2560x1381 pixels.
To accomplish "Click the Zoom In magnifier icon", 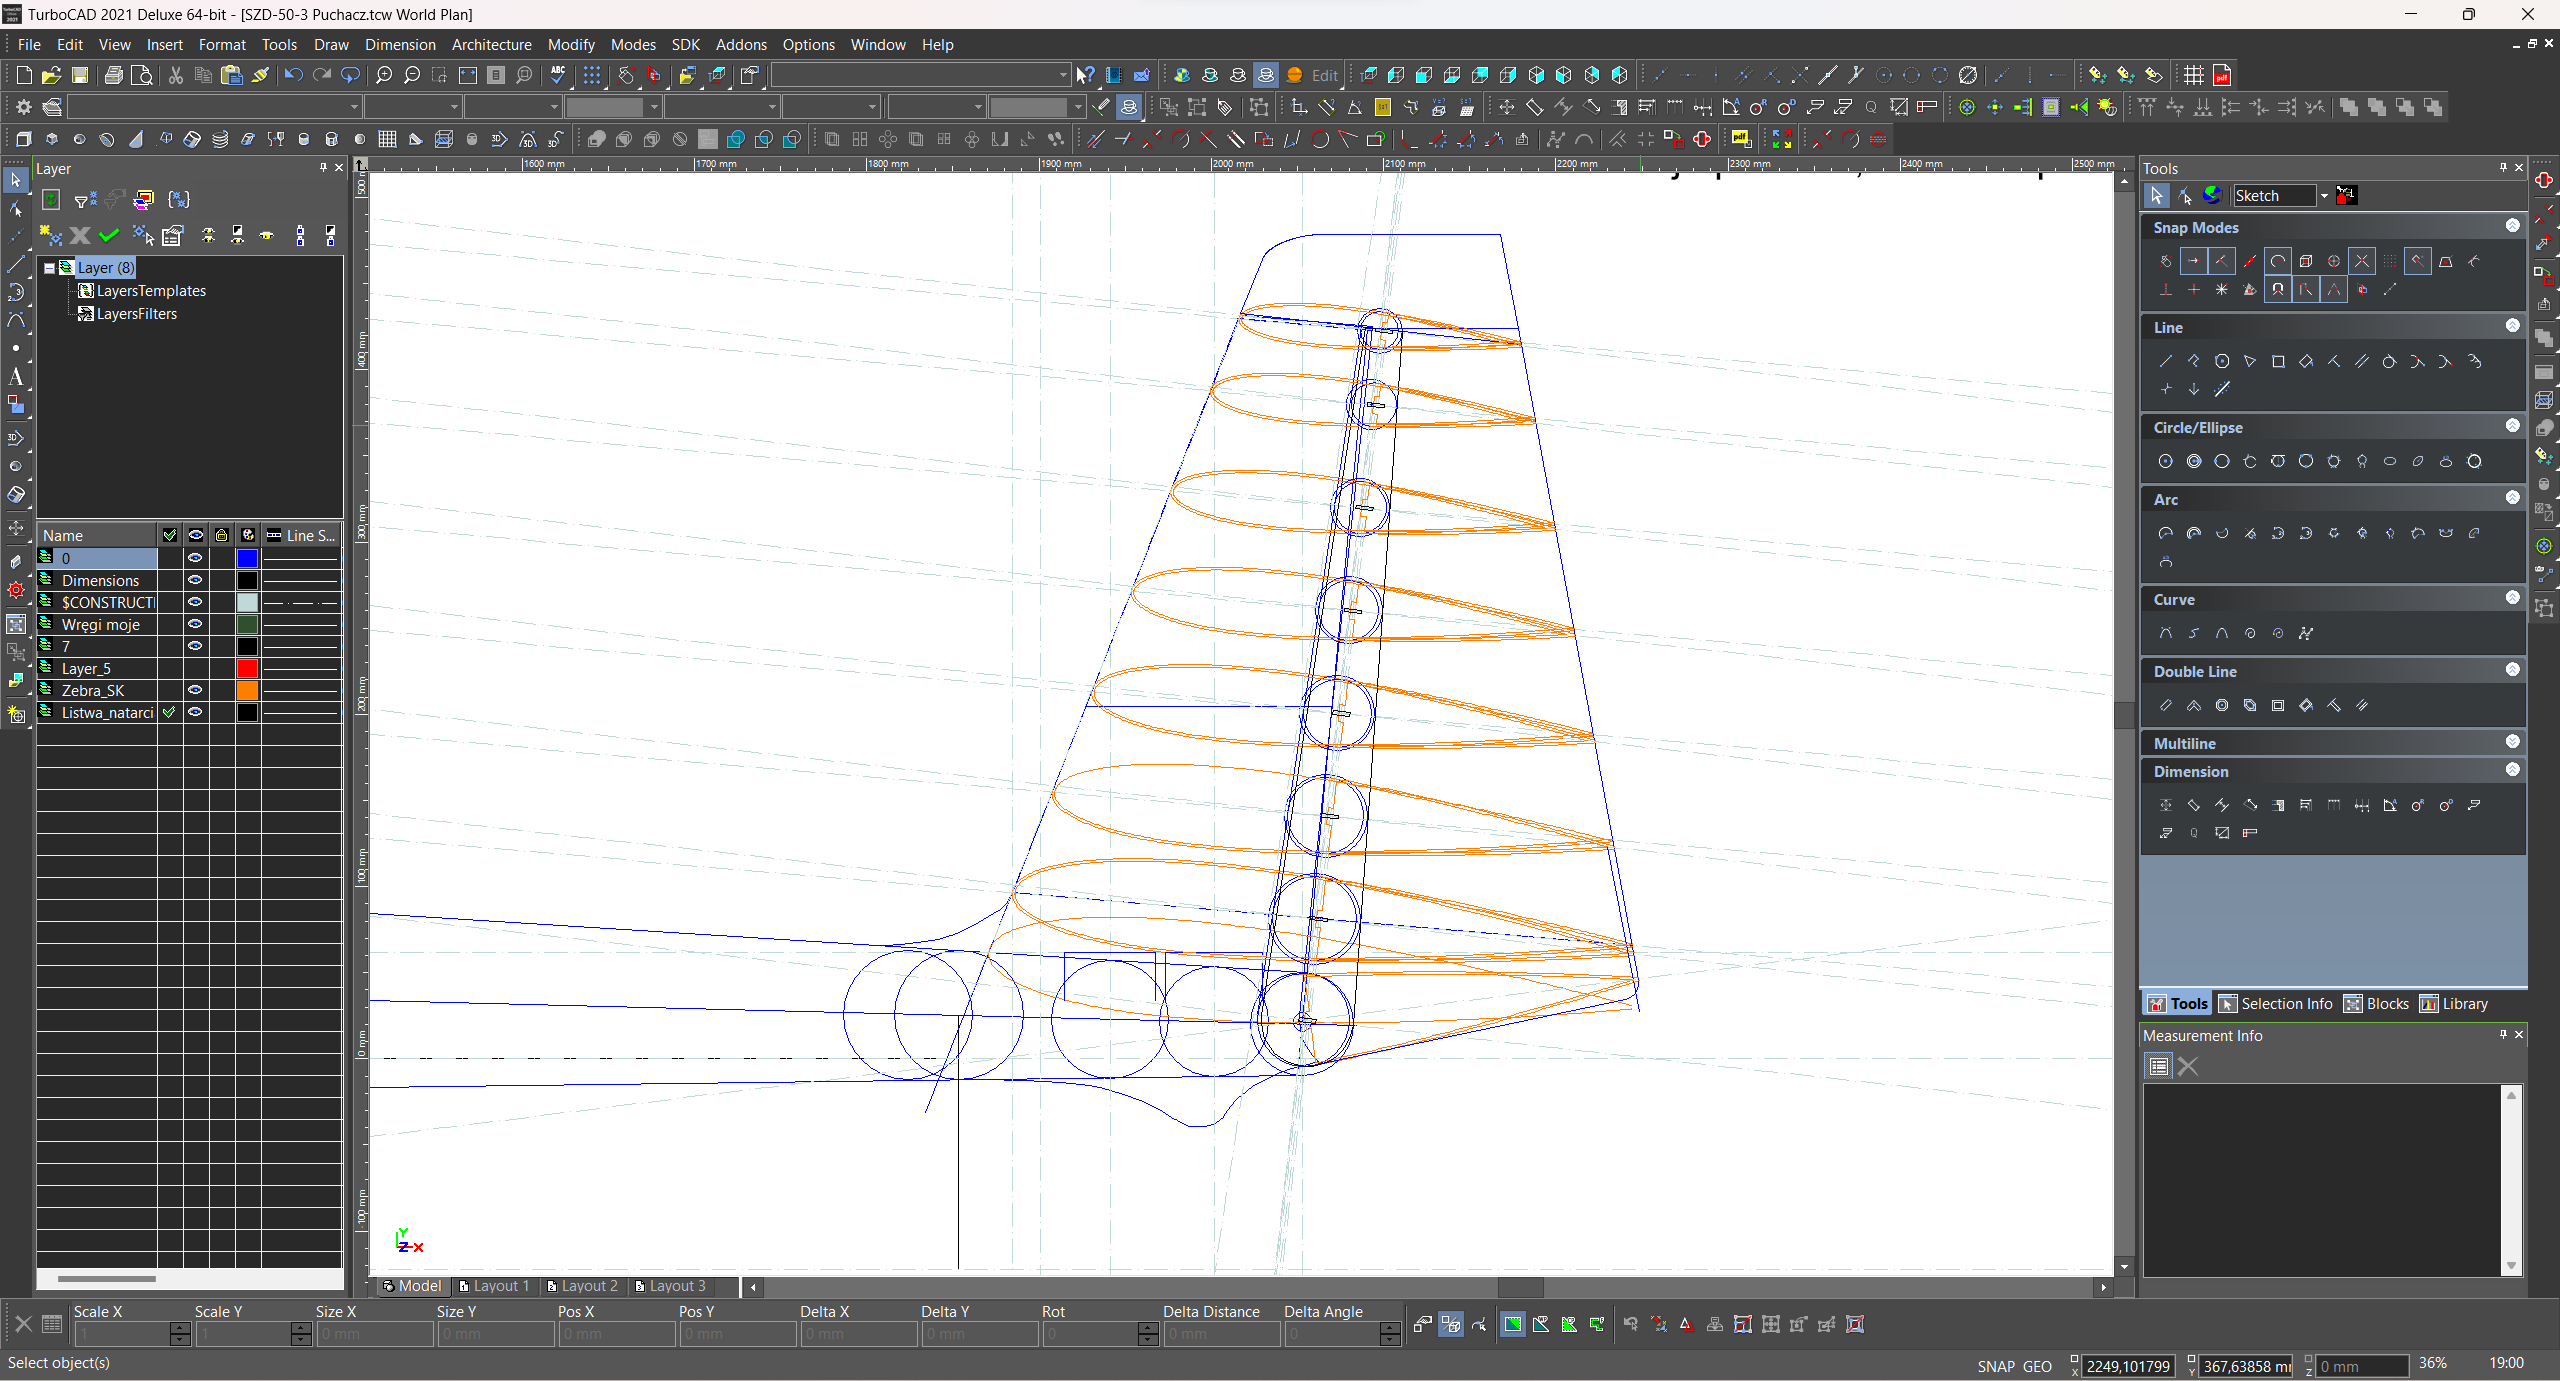I will pyautogui.click(x=384, y=75).
